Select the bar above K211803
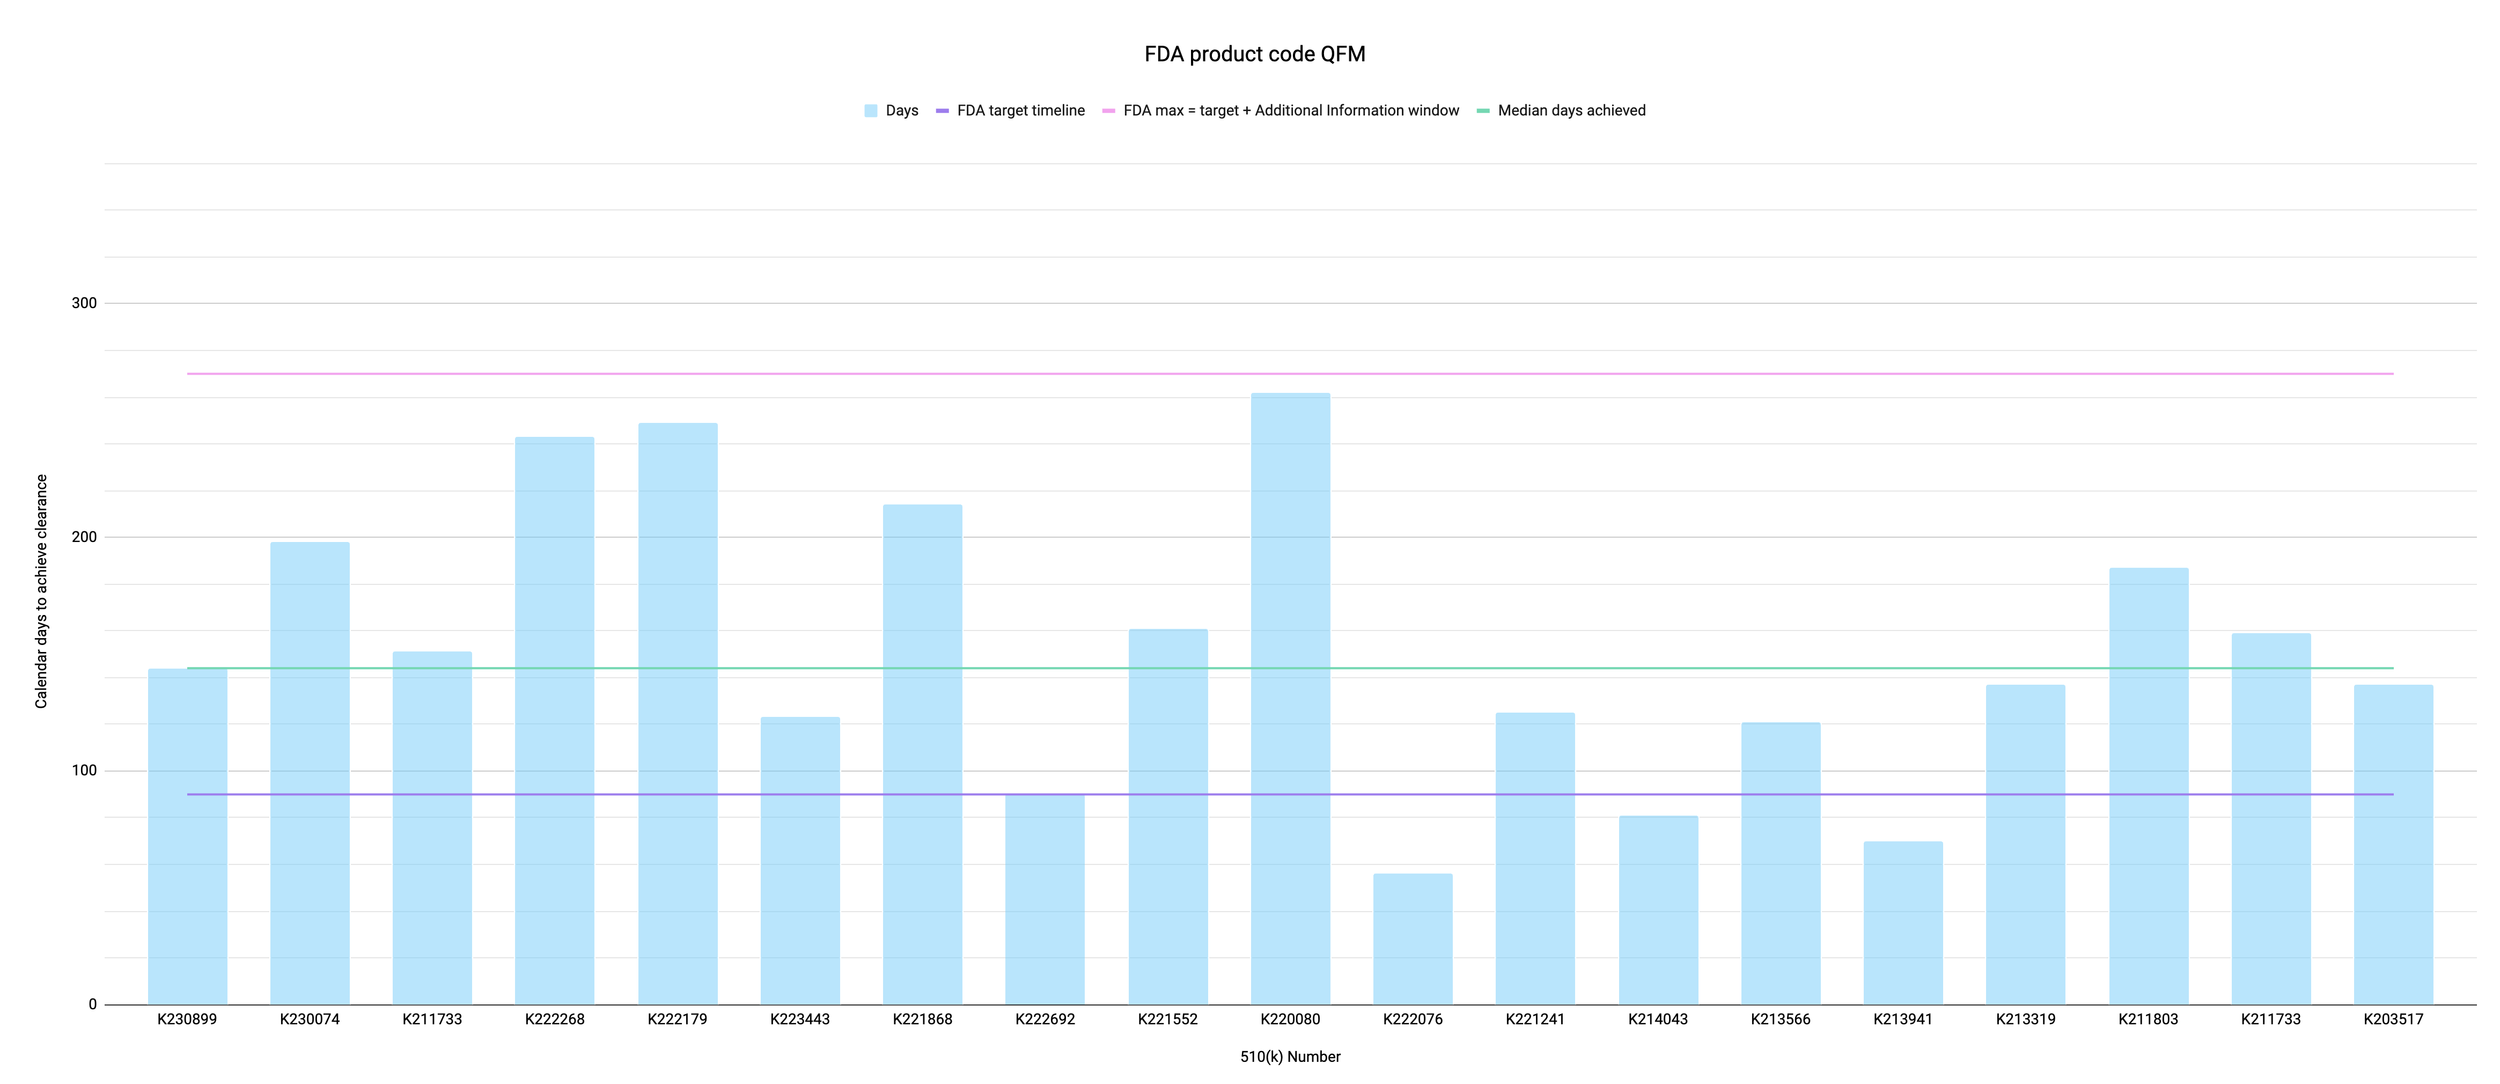 tap(2148, 786)
